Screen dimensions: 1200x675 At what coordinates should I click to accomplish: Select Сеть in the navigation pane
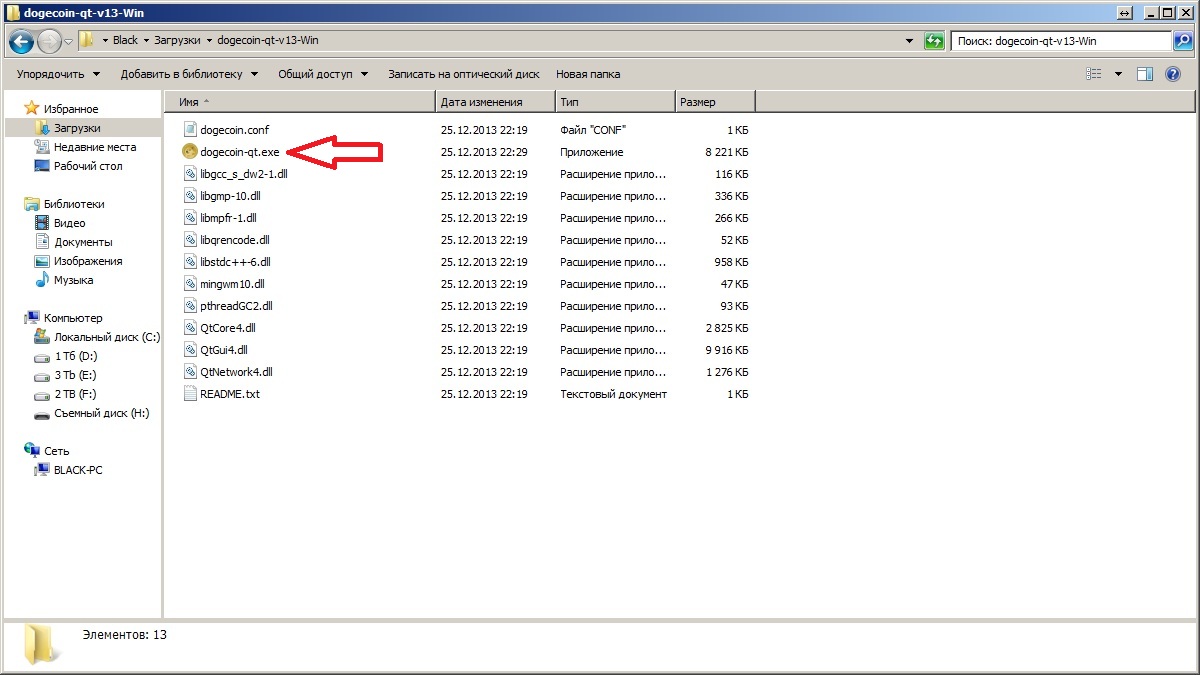click(x=57, y=451)
